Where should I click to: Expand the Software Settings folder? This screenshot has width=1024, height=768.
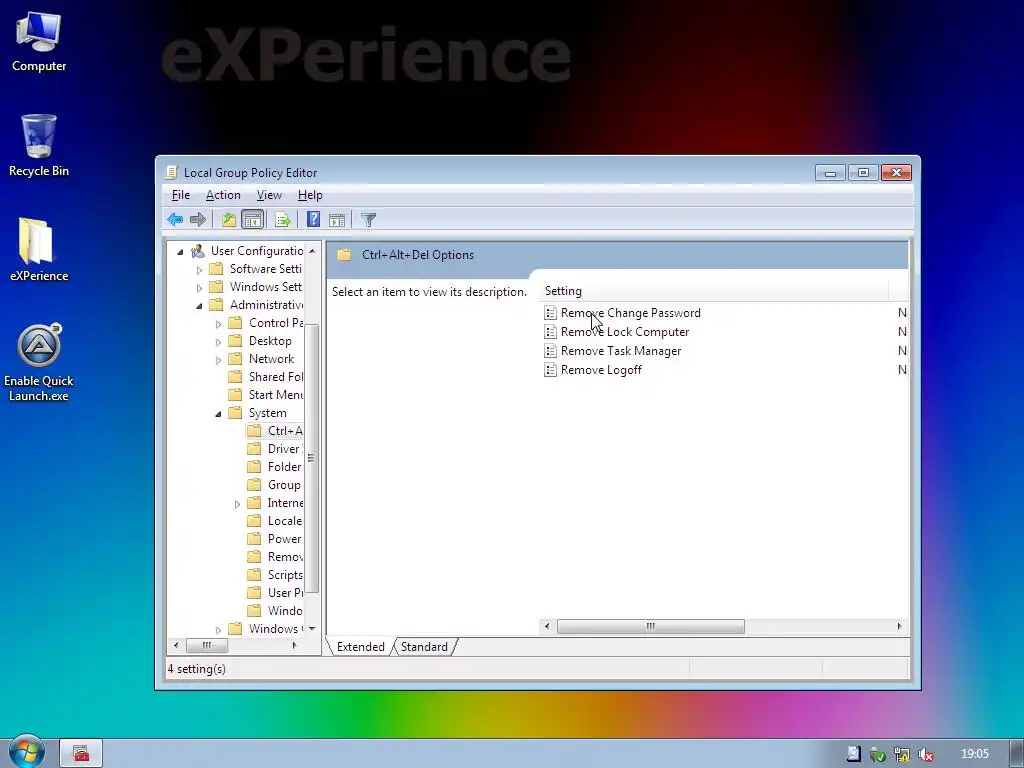tap(200, 270)
